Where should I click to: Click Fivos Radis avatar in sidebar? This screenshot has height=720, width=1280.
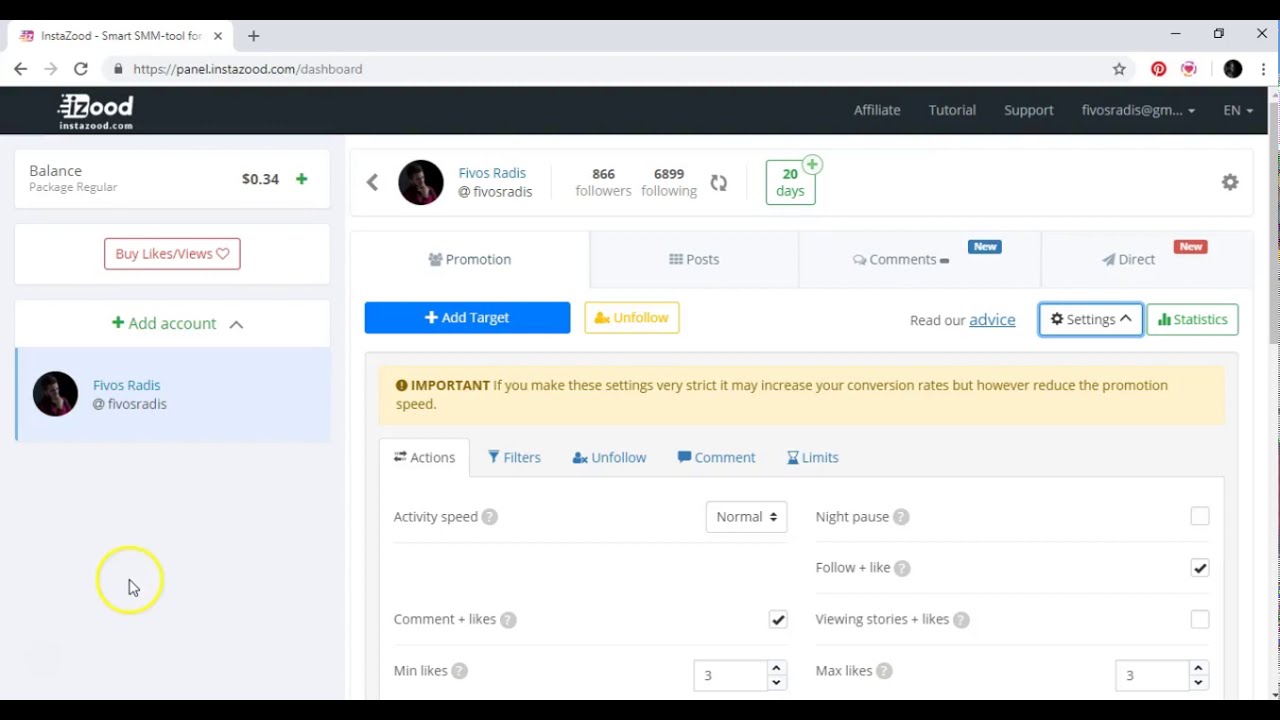pos(55,394)
